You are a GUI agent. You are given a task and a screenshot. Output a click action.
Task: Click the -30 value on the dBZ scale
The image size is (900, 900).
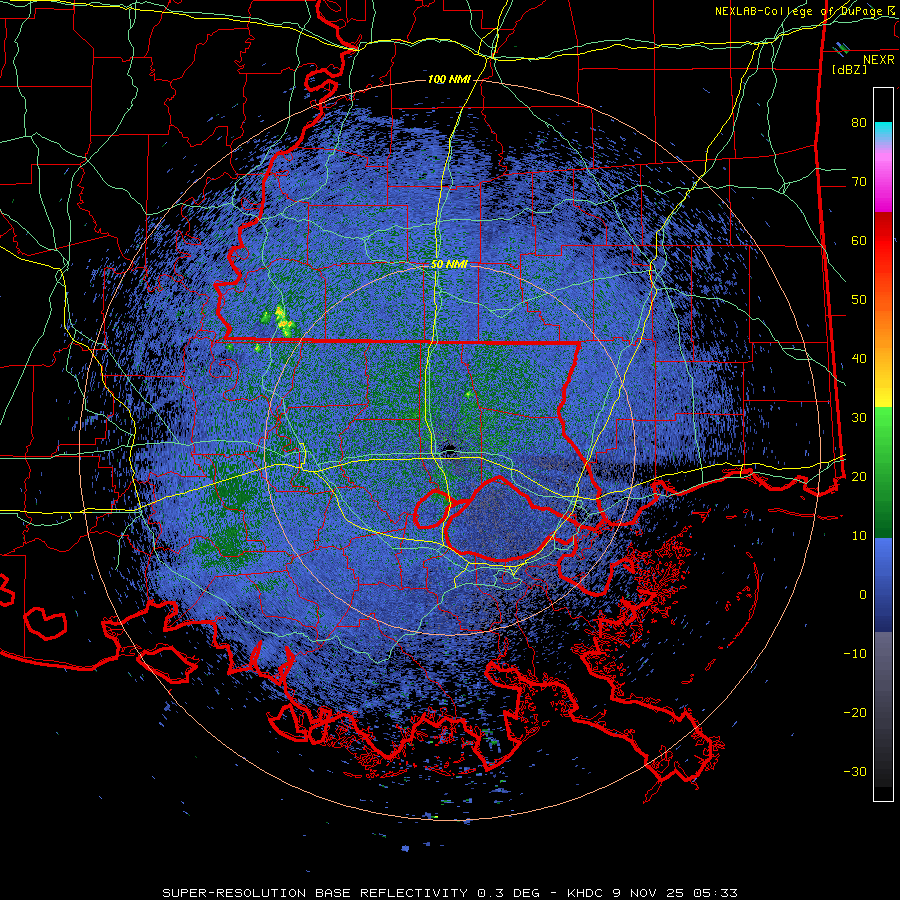point(855,771)
